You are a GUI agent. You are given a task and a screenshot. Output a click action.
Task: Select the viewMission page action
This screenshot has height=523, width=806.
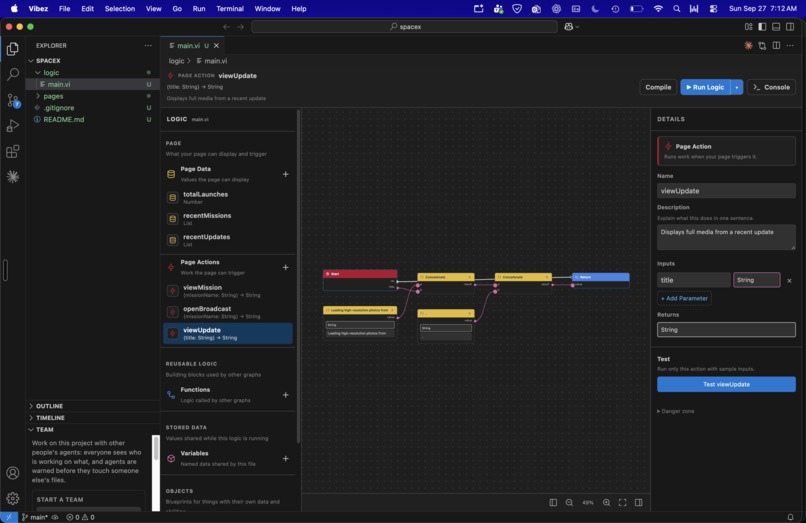pos(228,291)
